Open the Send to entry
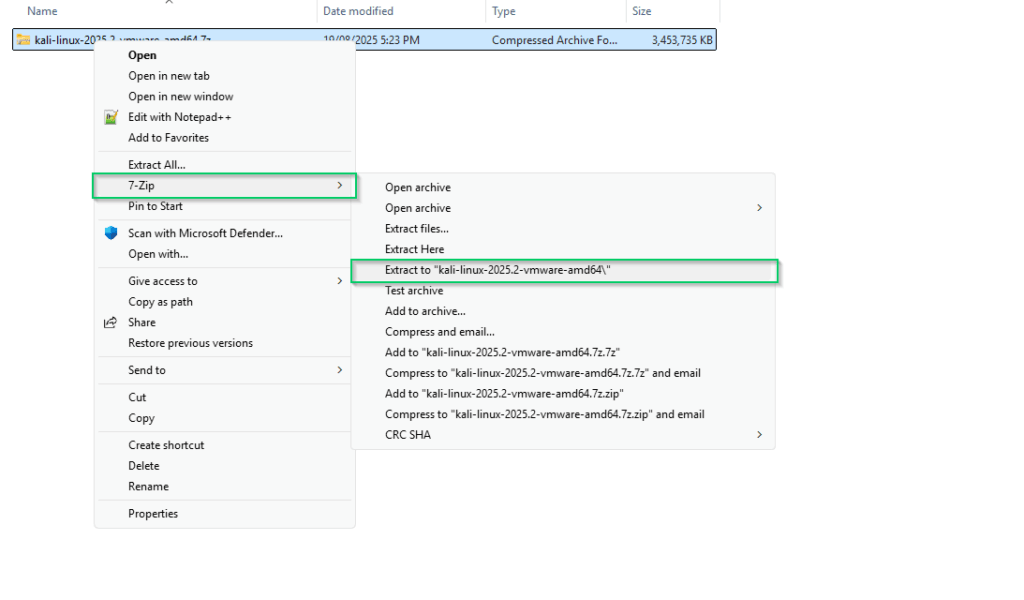 click(225, 370)
